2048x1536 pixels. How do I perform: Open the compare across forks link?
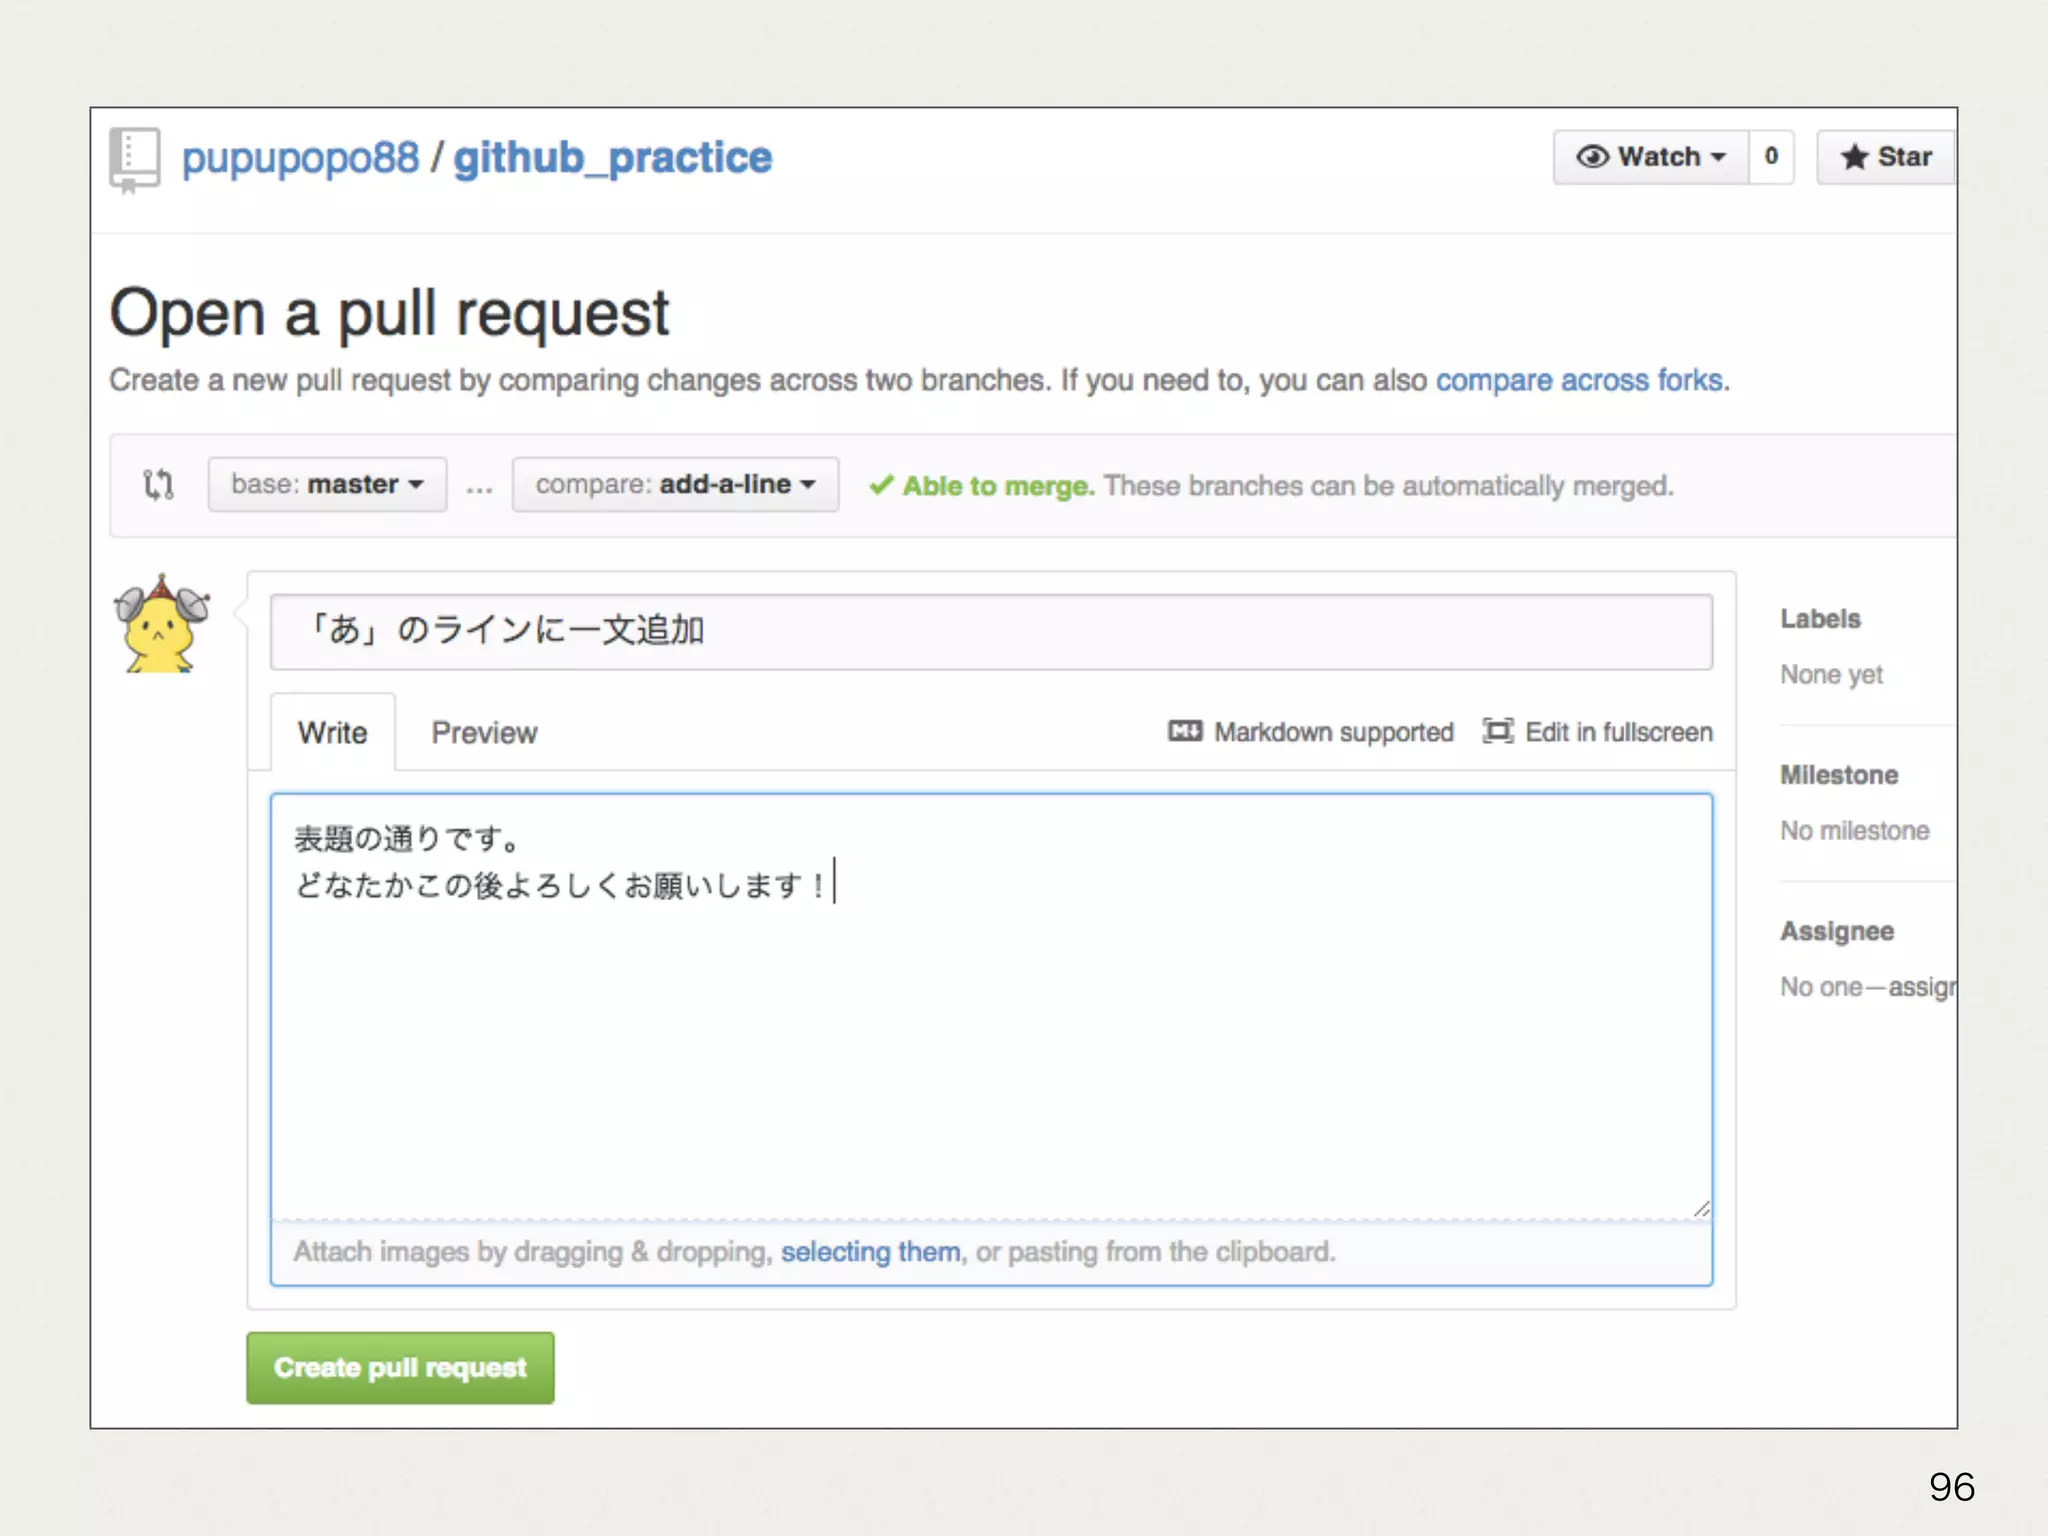[1579, 381]
